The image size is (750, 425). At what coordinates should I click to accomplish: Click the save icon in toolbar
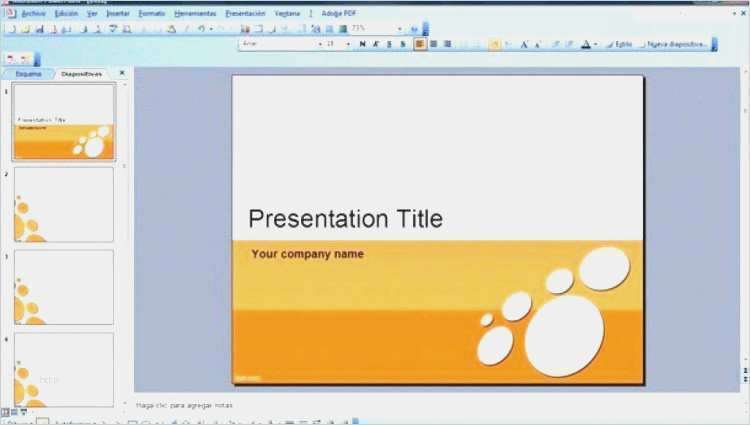pyautogui.click(x=39, y=29)
